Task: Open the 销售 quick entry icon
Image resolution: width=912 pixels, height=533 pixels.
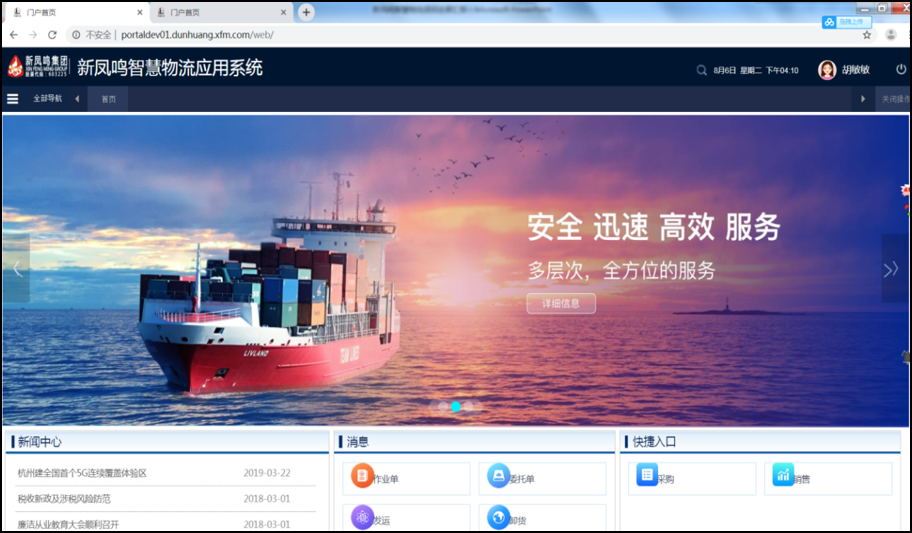Action: [783, 476]
